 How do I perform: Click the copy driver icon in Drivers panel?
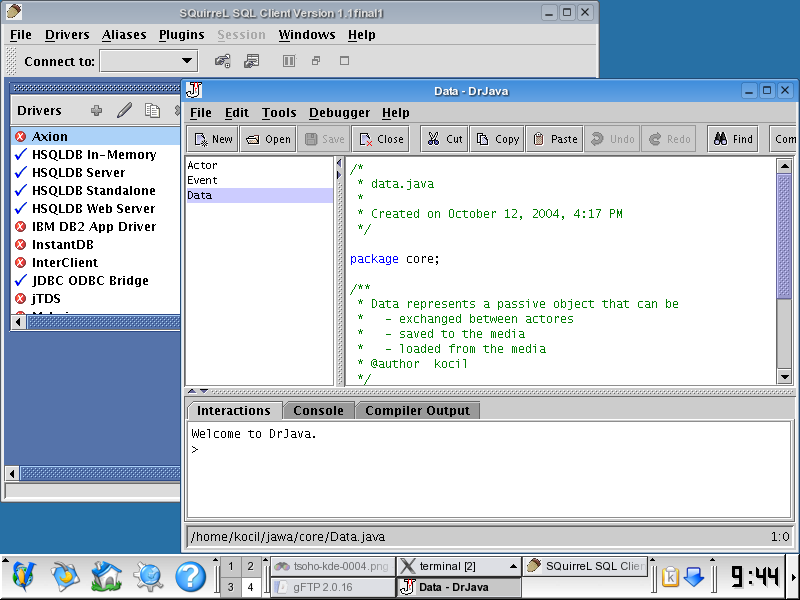(x=152, y=111)
